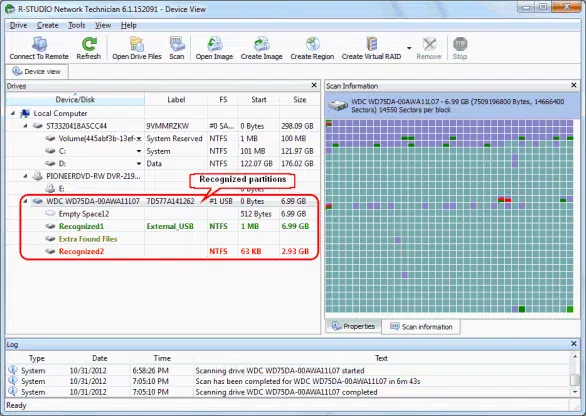Image resolution: width=586 pixels, height=416 pixels.
Task: Sort log by the Time column header
Action: [x=162, y=358]
